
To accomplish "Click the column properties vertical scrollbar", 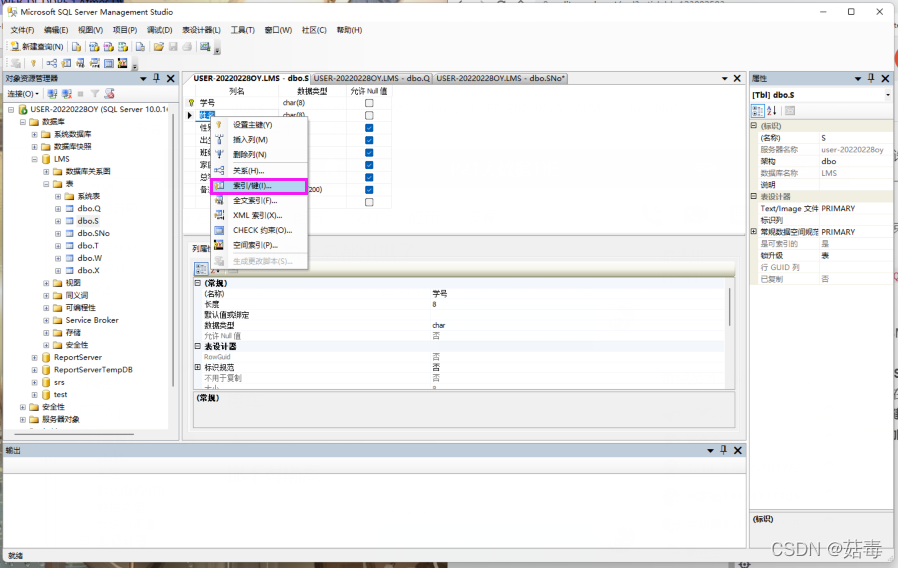I will [x=730, y=307].
